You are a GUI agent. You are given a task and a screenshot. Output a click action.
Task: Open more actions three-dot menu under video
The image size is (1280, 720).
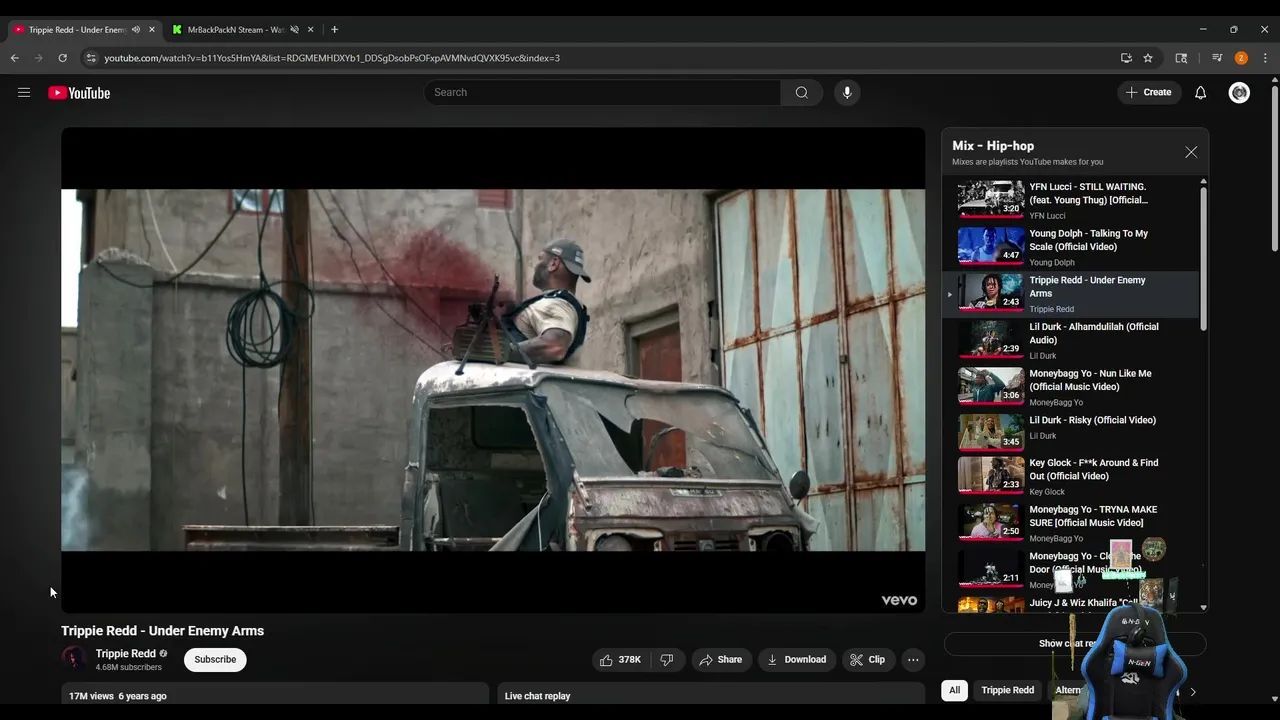click(913, 660)
